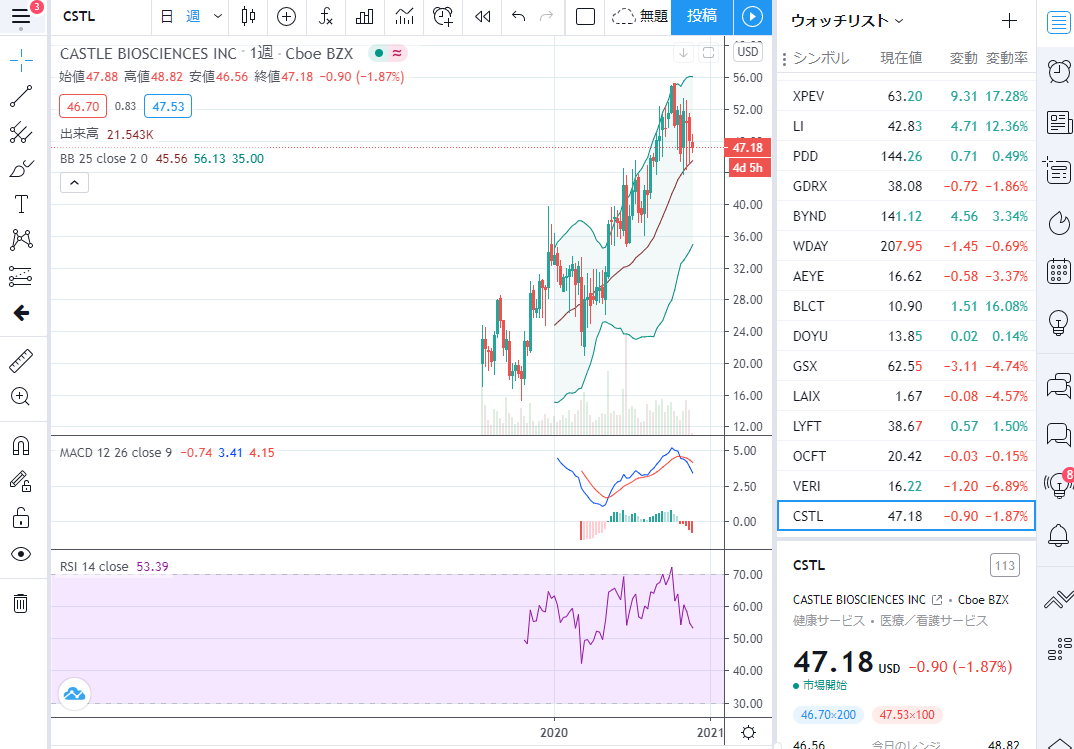Image resolution: width=1074 pixels, height=749 pixels.
Task: Toggle stay-in-drawing-mode pencil lock
Action: [21, 482]
